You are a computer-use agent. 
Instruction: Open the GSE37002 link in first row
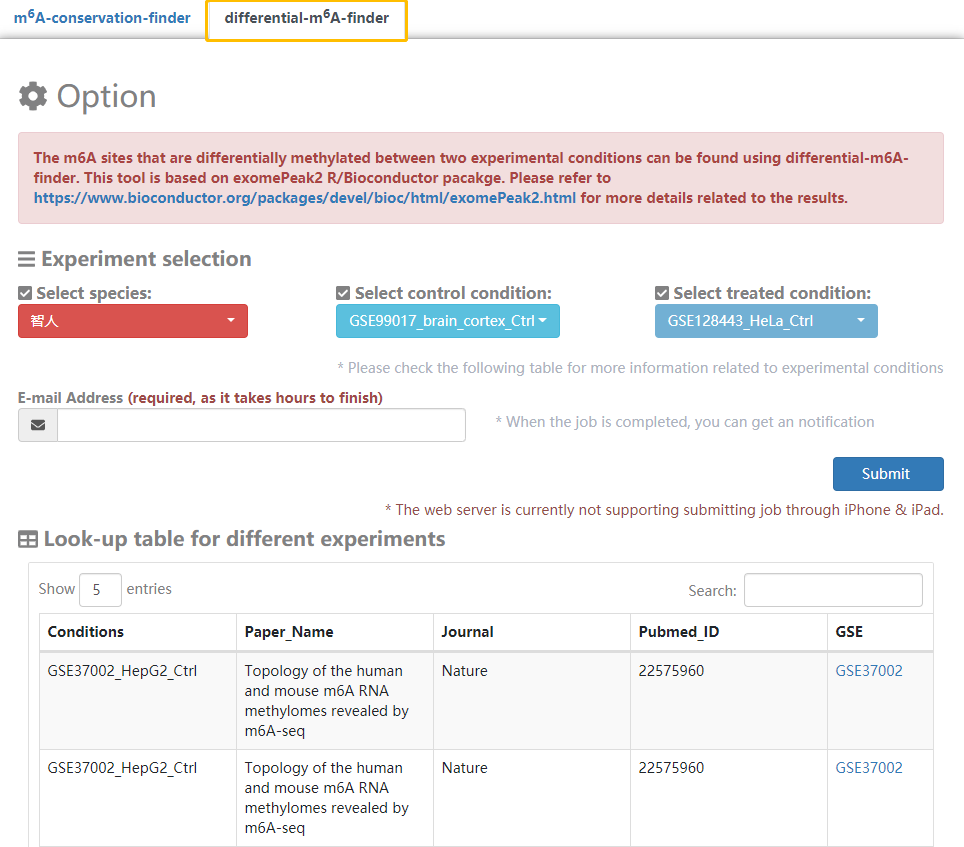tap(868, 671)
